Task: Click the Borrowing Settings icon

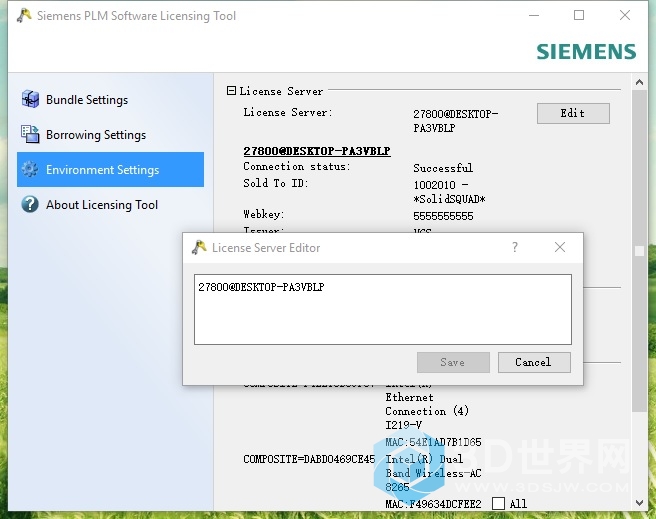Action: coord(30,134)
